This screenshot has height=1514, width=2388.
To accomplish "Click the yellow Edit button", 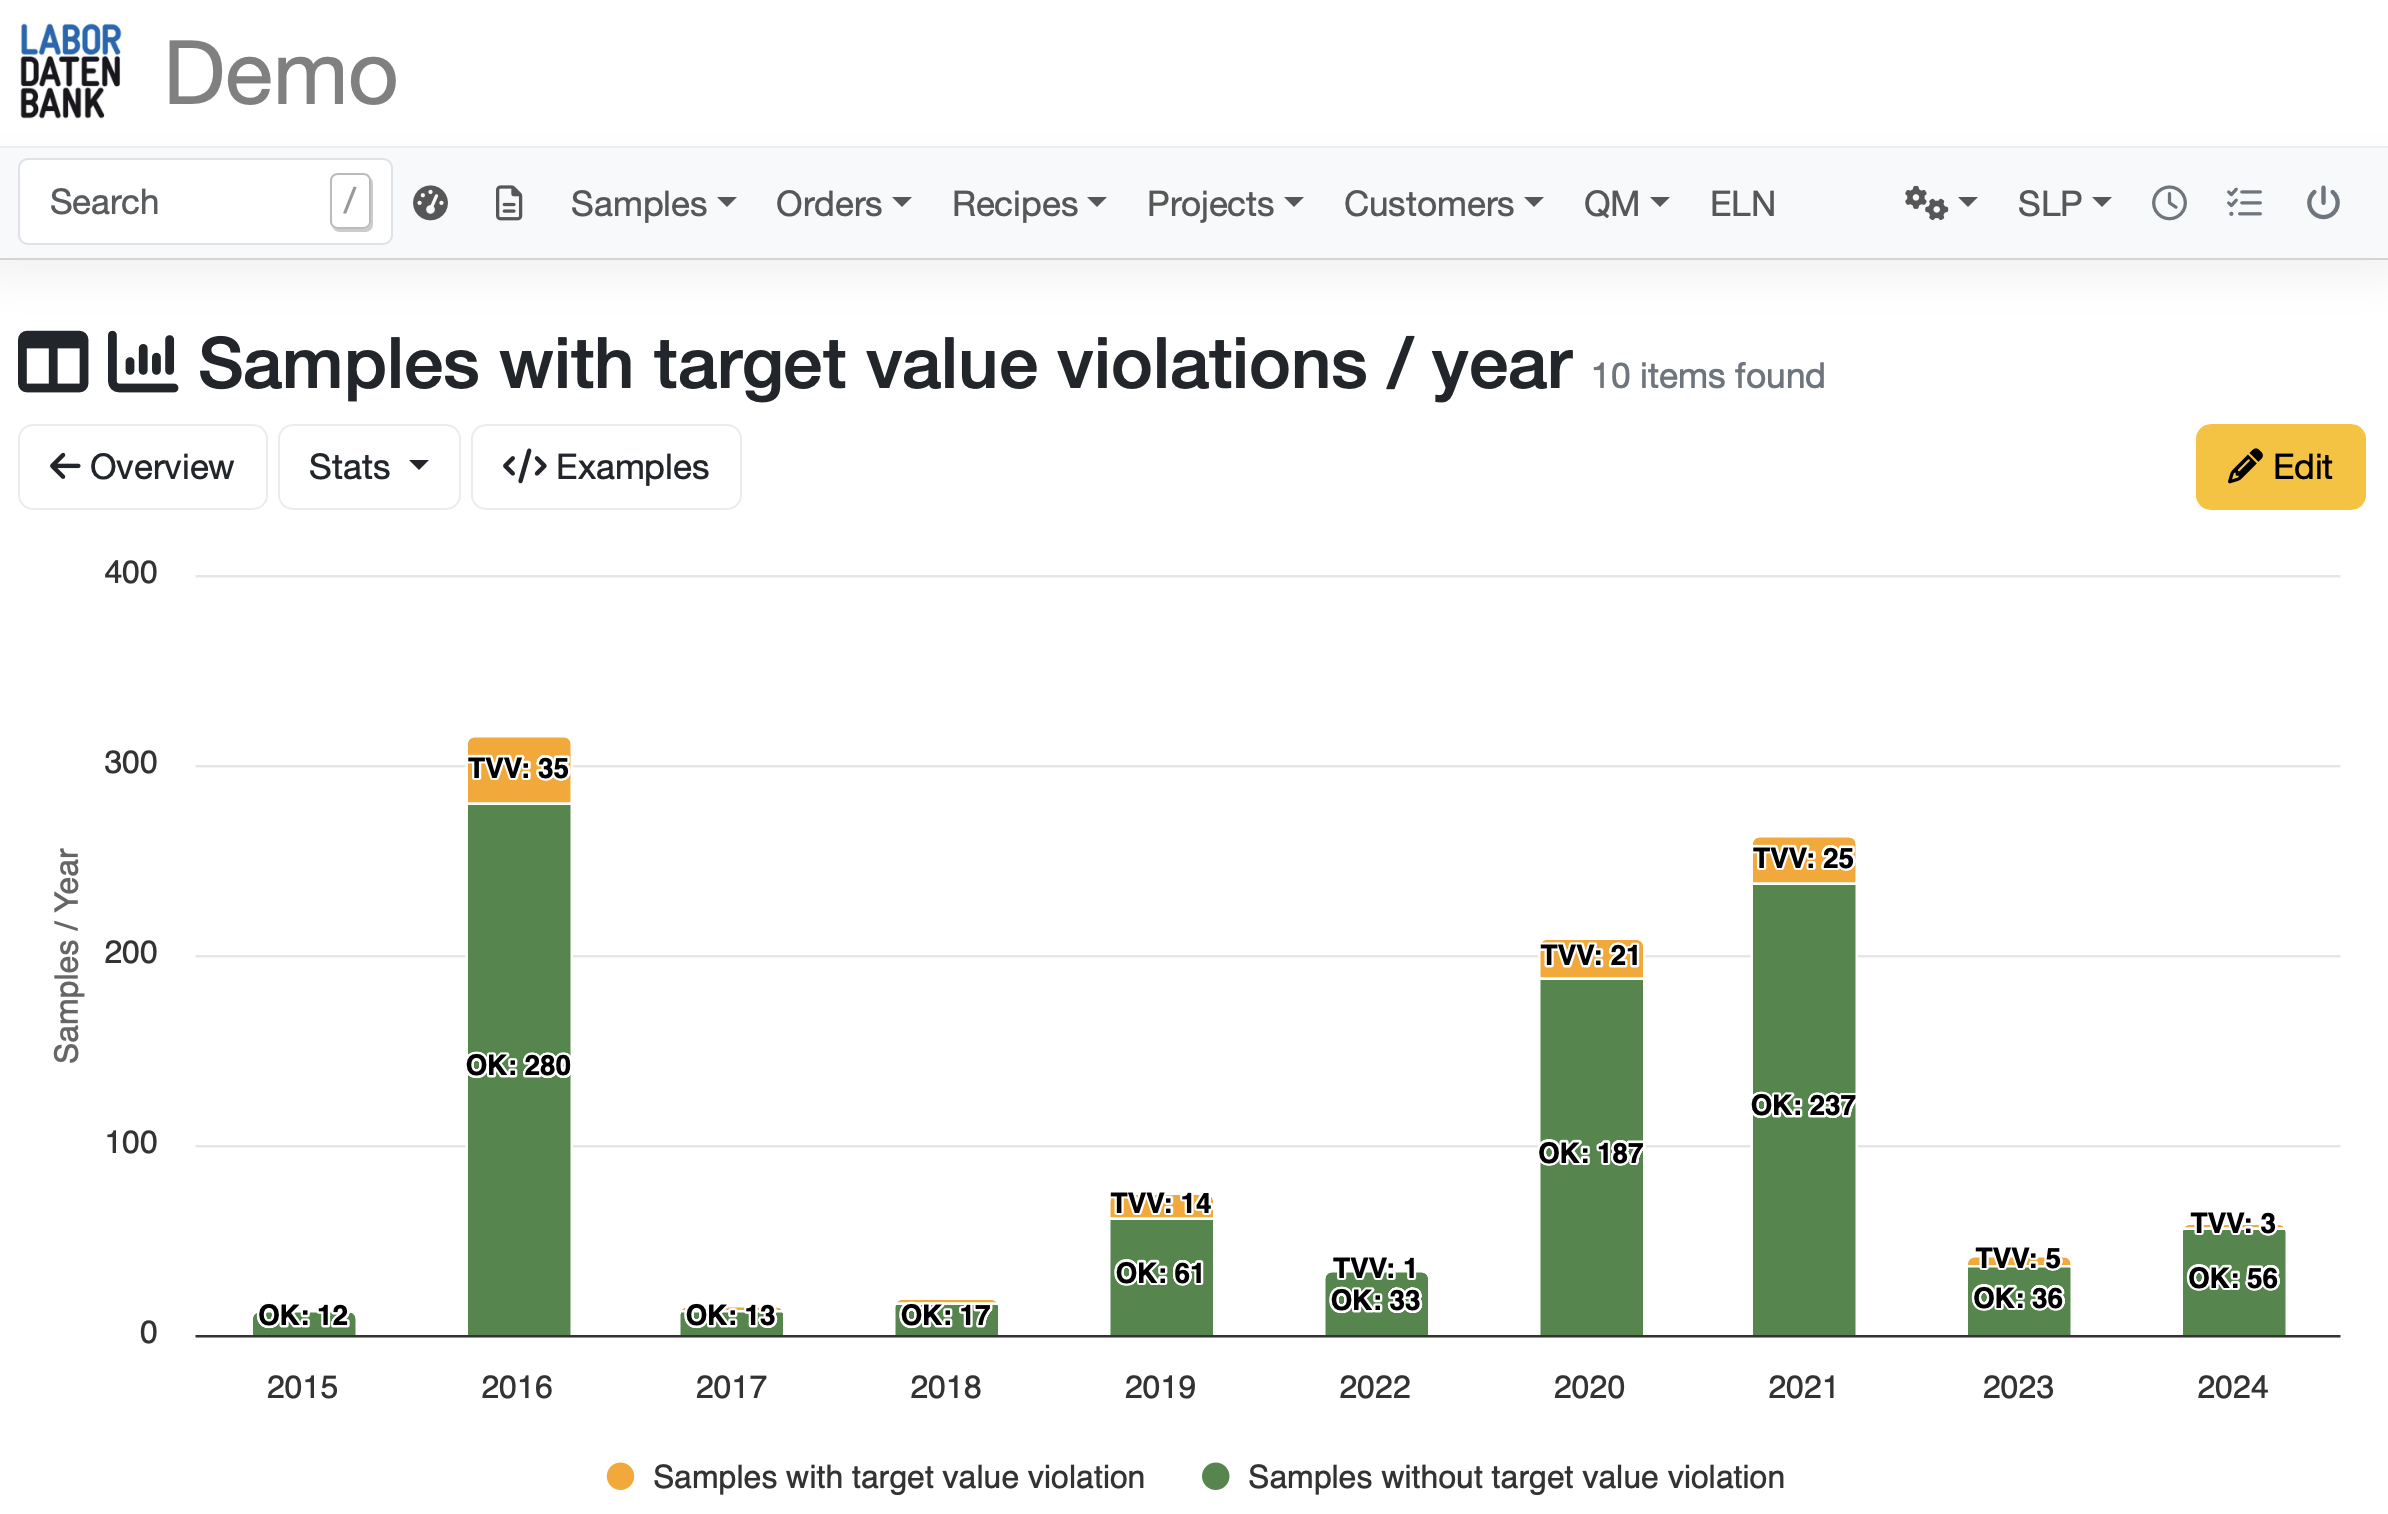I will (x=2279, y=467).
